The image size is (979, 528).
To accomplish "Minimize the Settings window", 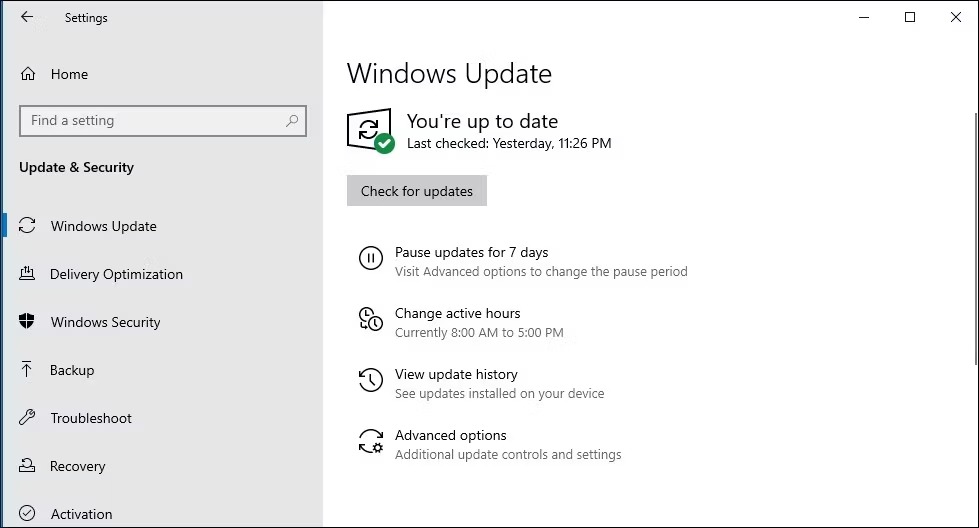I will 864,17.
